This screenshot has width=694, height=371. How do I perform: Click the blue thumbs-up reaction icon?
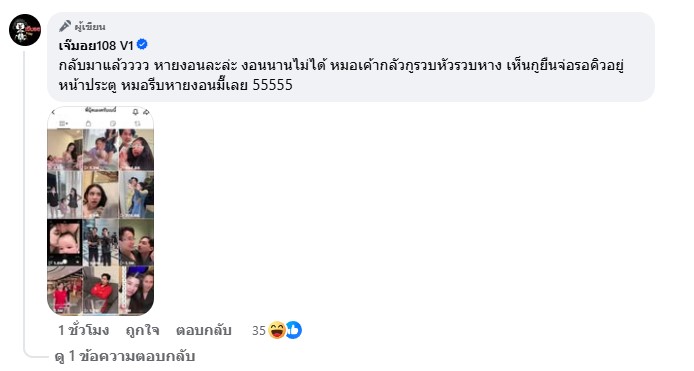click(294, 330)
